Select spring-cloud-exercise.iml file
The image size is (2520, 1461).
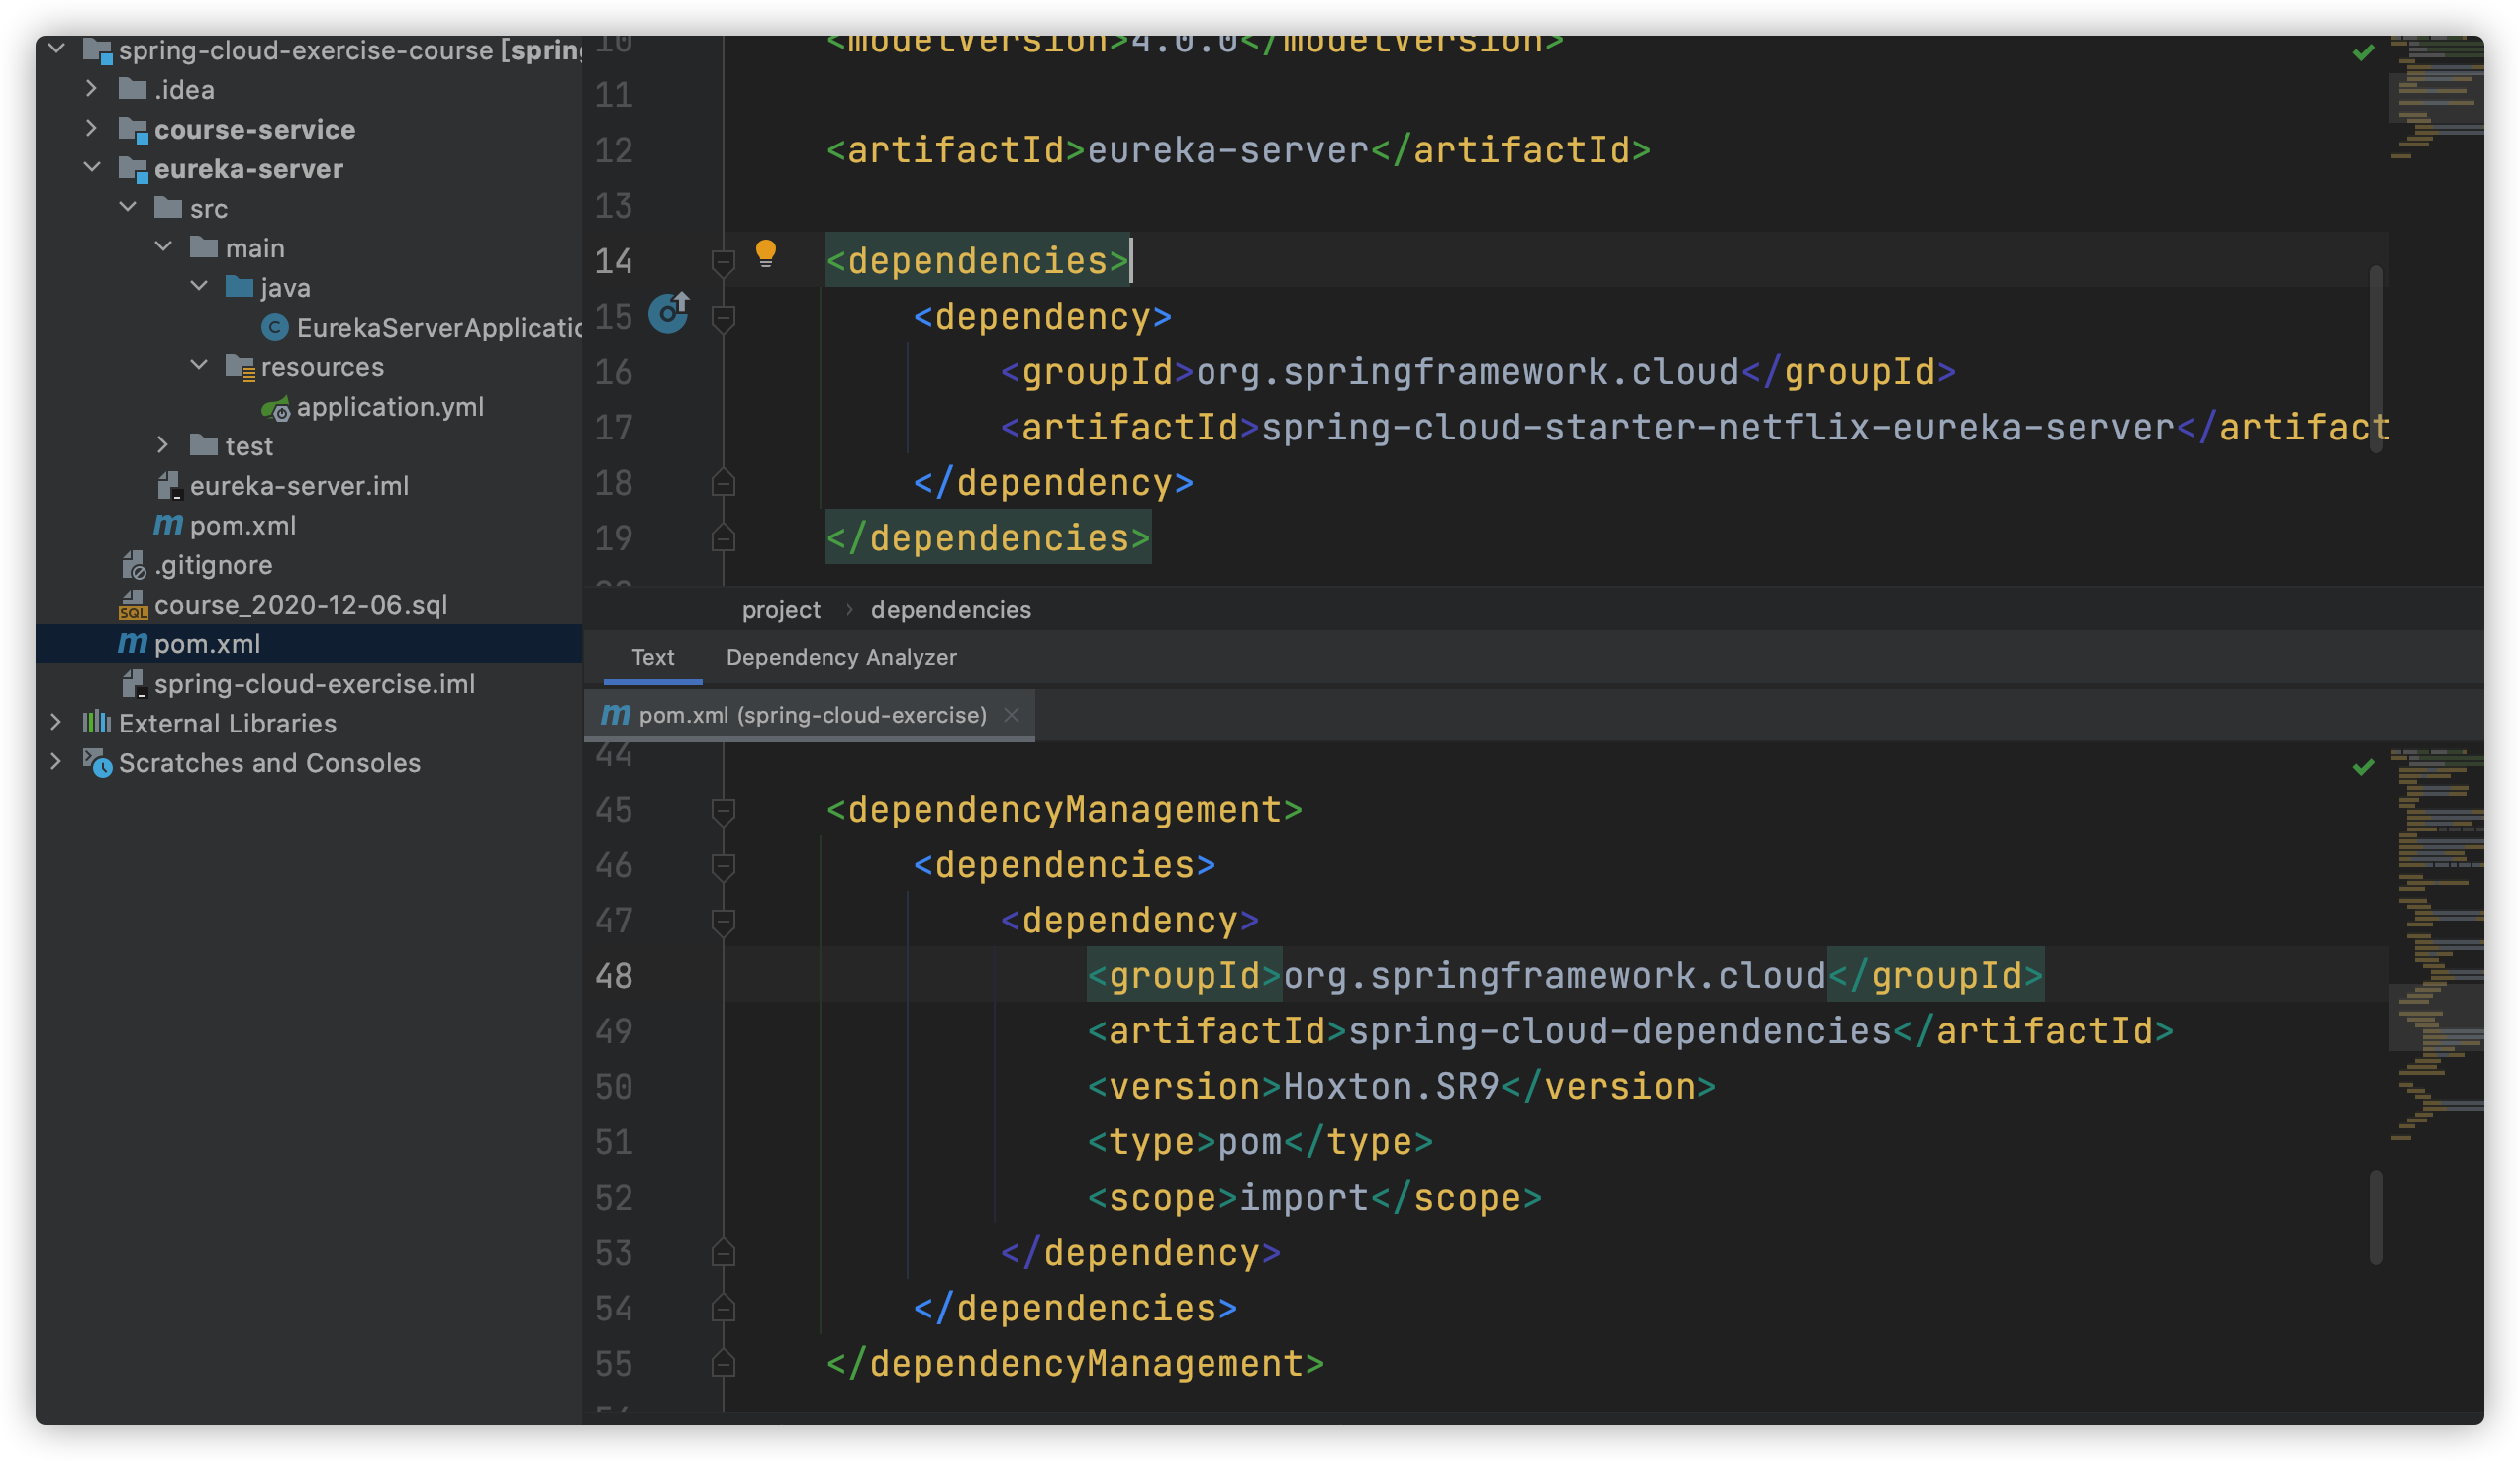(x=314, y=683)
